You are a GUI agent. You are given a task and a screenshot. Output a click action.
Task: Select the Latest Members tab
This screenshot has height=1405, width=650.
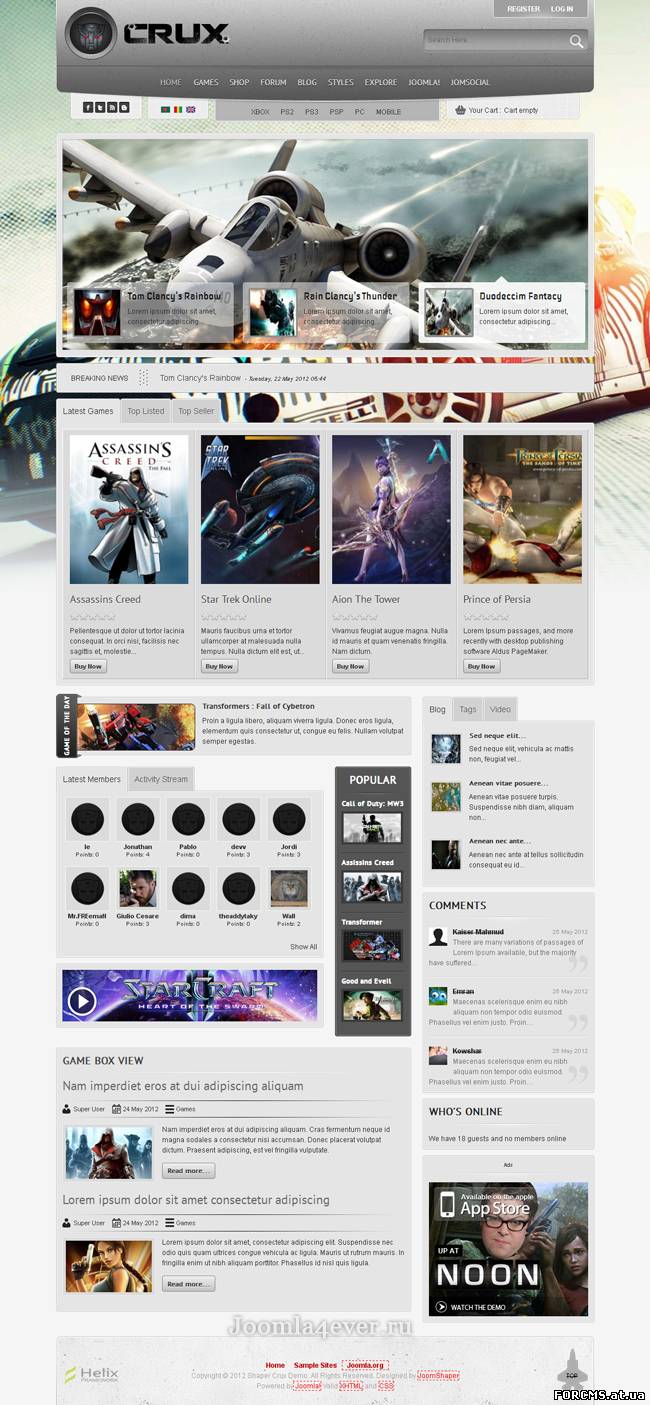(92, 779)
